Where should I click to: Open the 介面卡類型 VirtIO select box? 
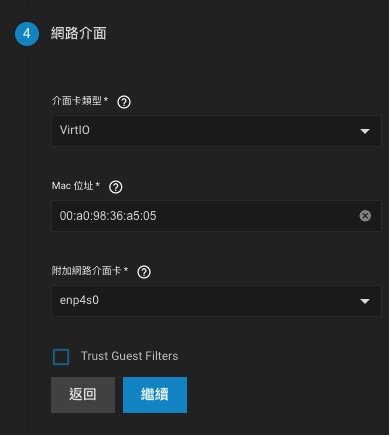(x=217, y=131)
